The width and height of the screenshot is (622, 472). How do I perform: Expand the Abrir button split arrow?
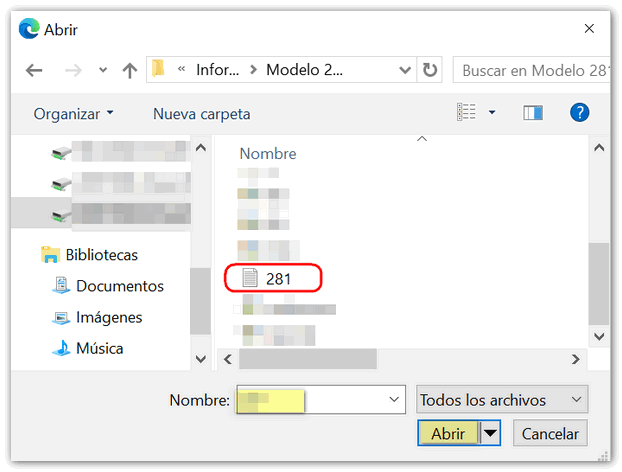(x=490, y=434)
